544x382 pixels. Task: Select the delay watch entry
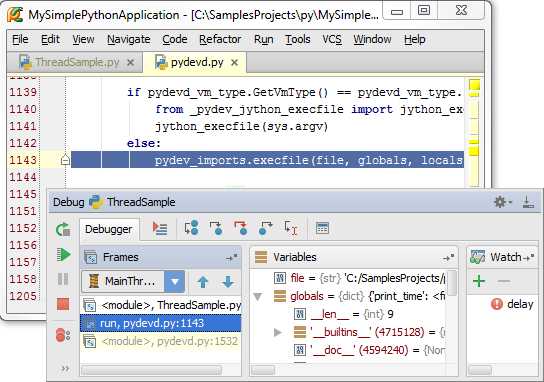coord(512,304)
